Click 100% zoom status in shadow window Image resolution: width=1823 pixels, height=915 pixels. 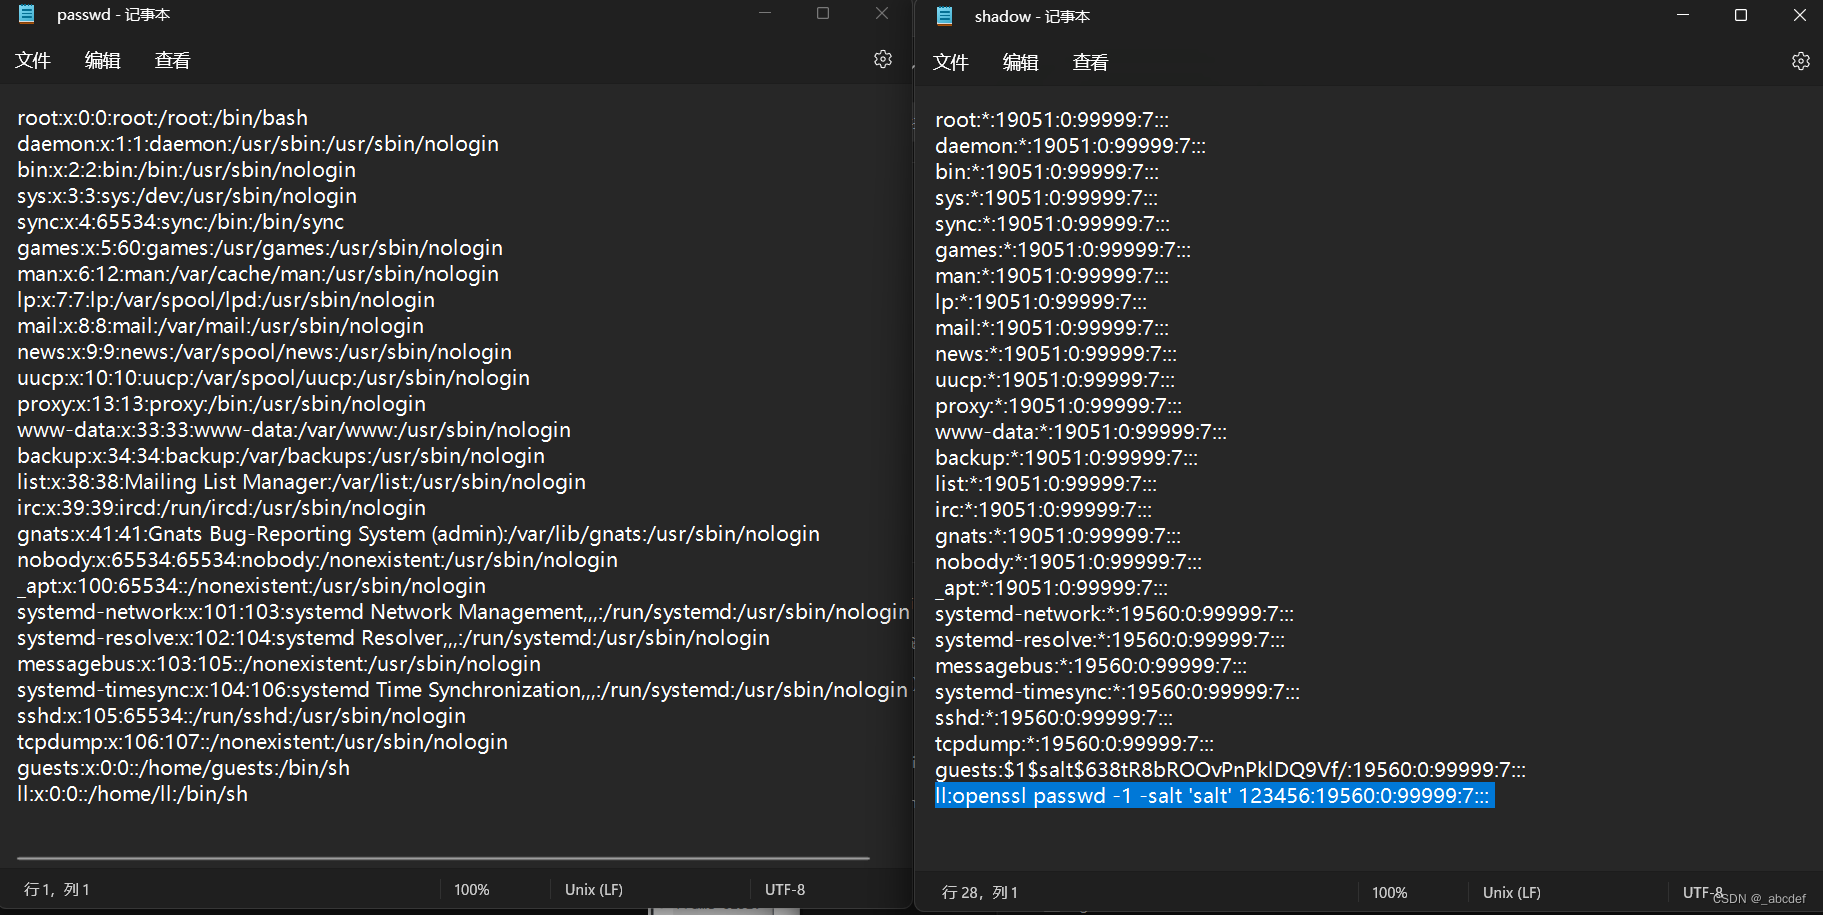(x=1390, y=892)
